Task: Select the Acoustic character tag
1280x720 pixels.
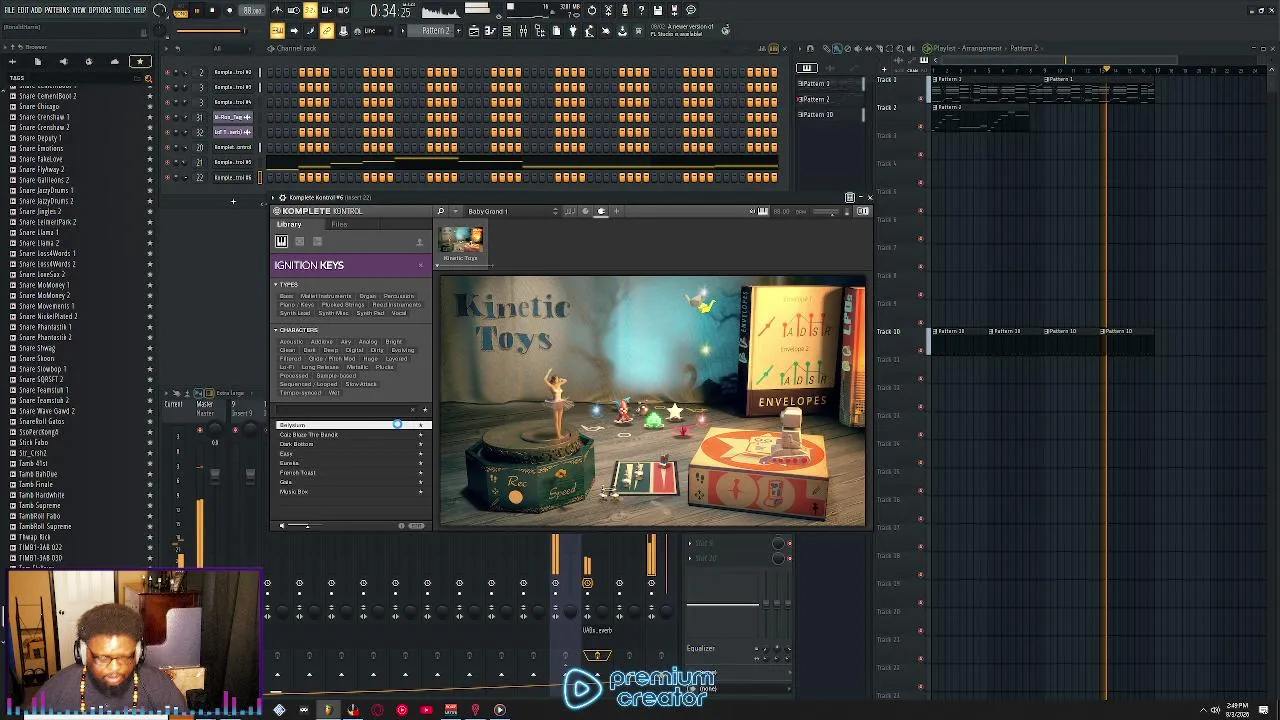Action: (293, 342)
